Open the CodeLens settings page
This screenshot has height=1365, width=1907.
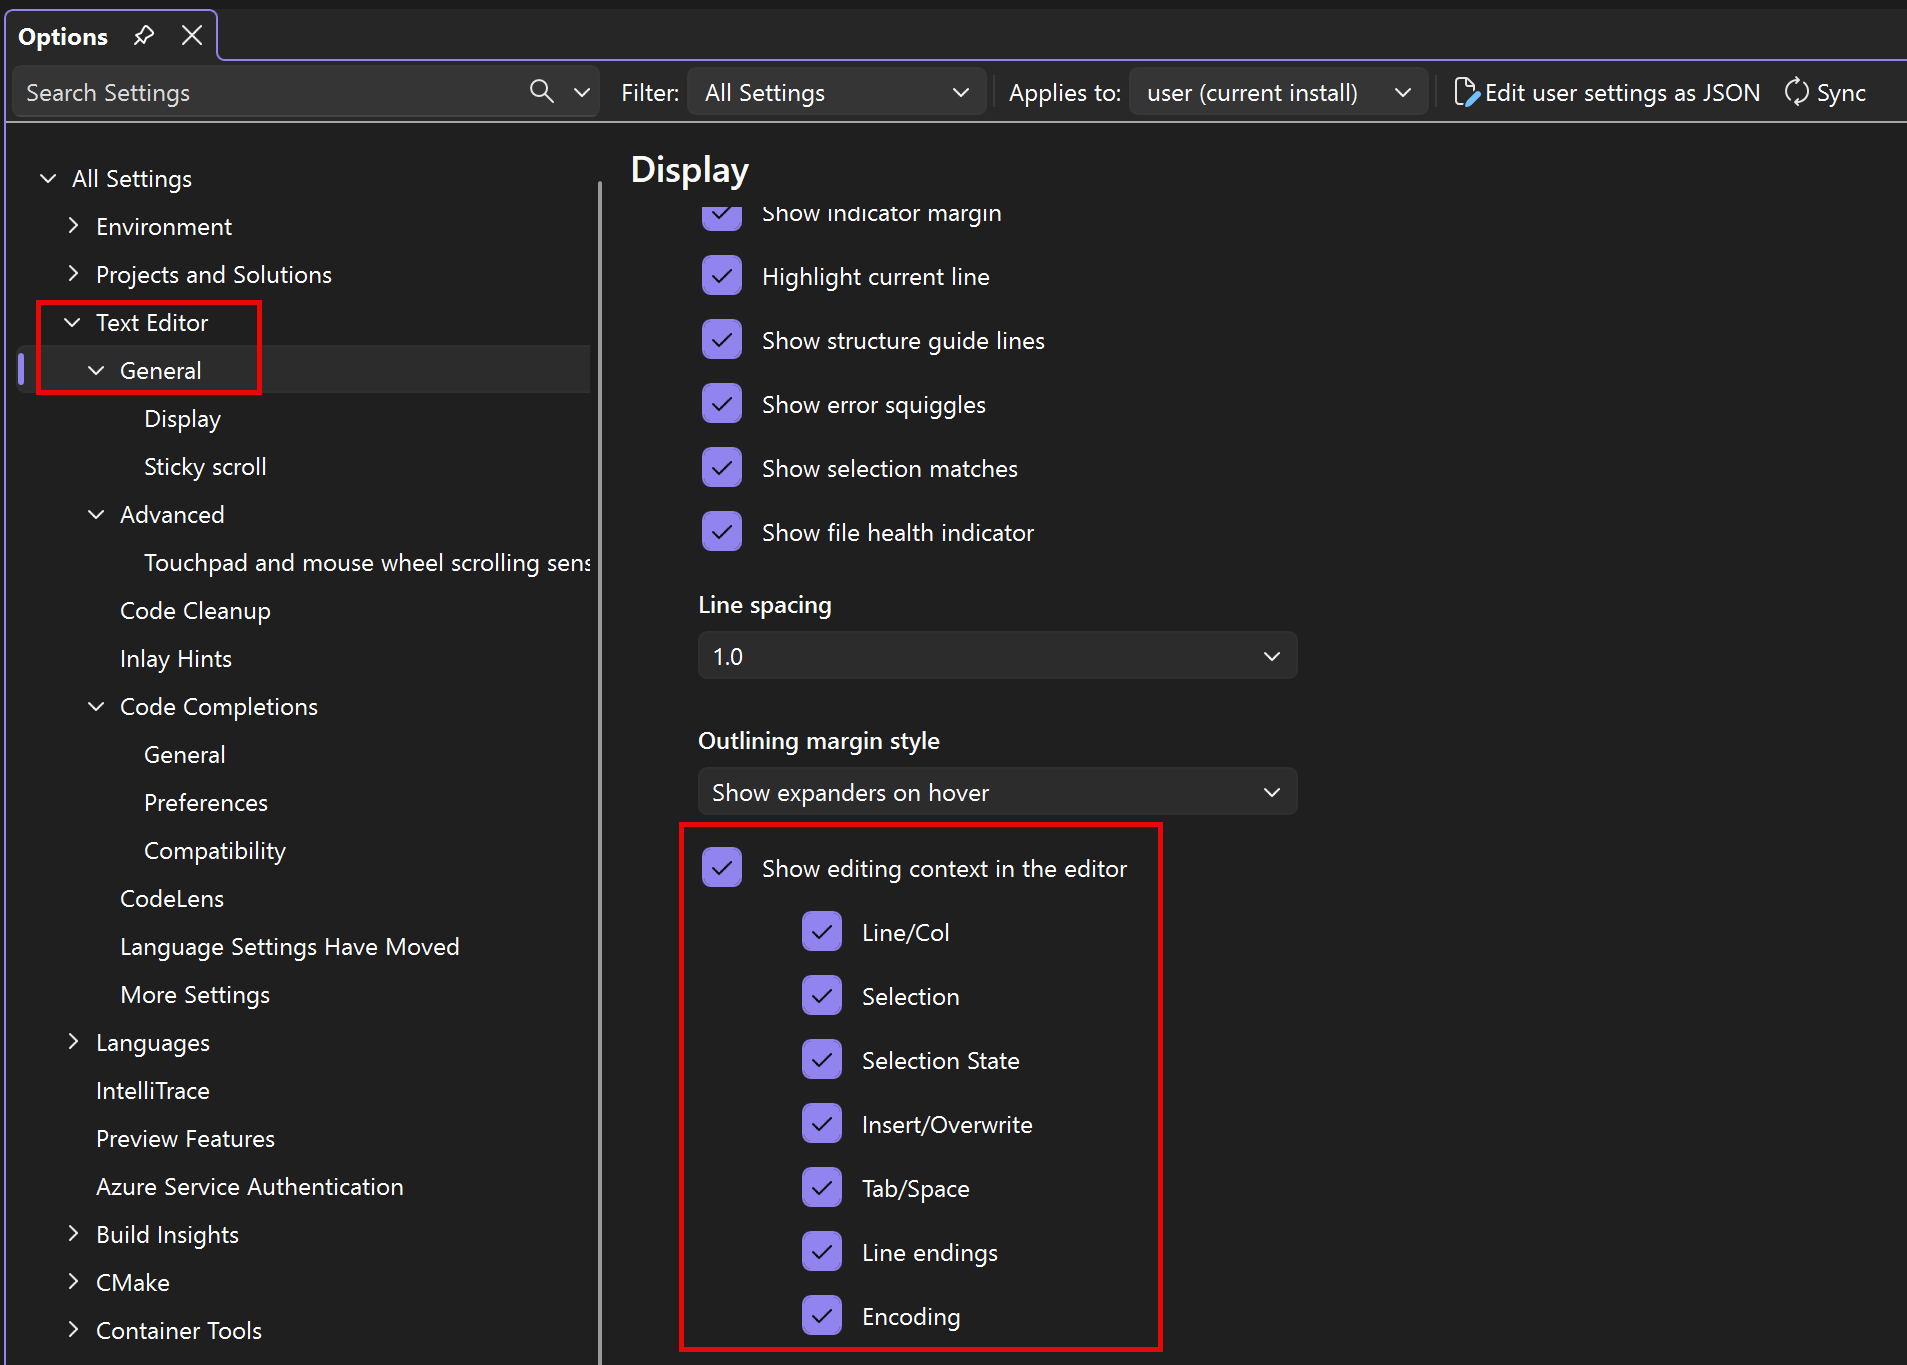[171, 898]
